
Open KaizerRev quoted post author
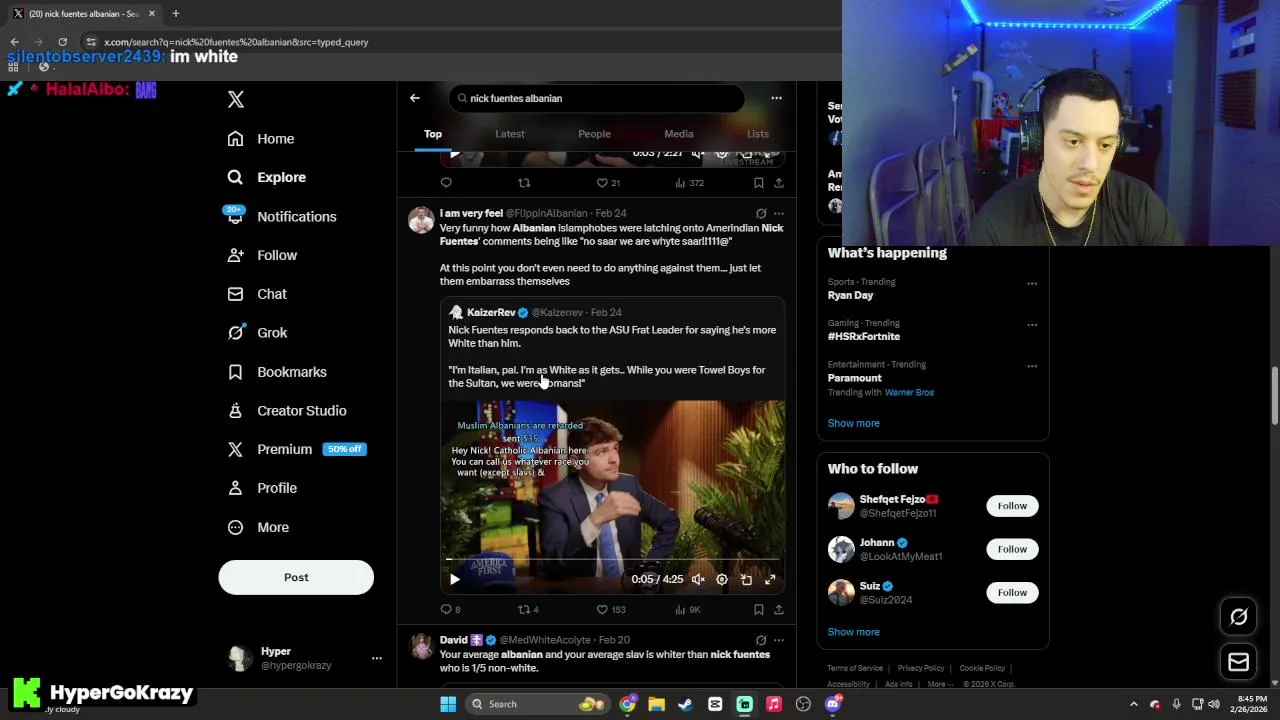click(490, 312)
